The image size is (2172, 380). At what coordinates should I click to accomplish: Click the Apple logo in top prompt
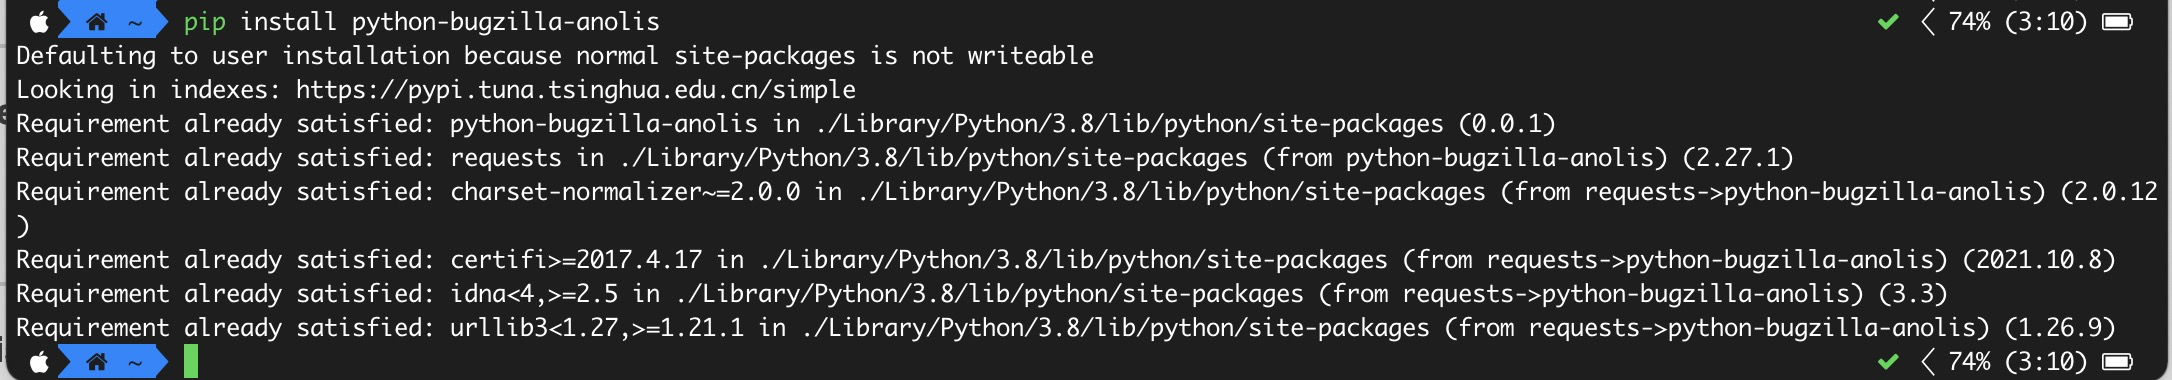pos(39,22)
